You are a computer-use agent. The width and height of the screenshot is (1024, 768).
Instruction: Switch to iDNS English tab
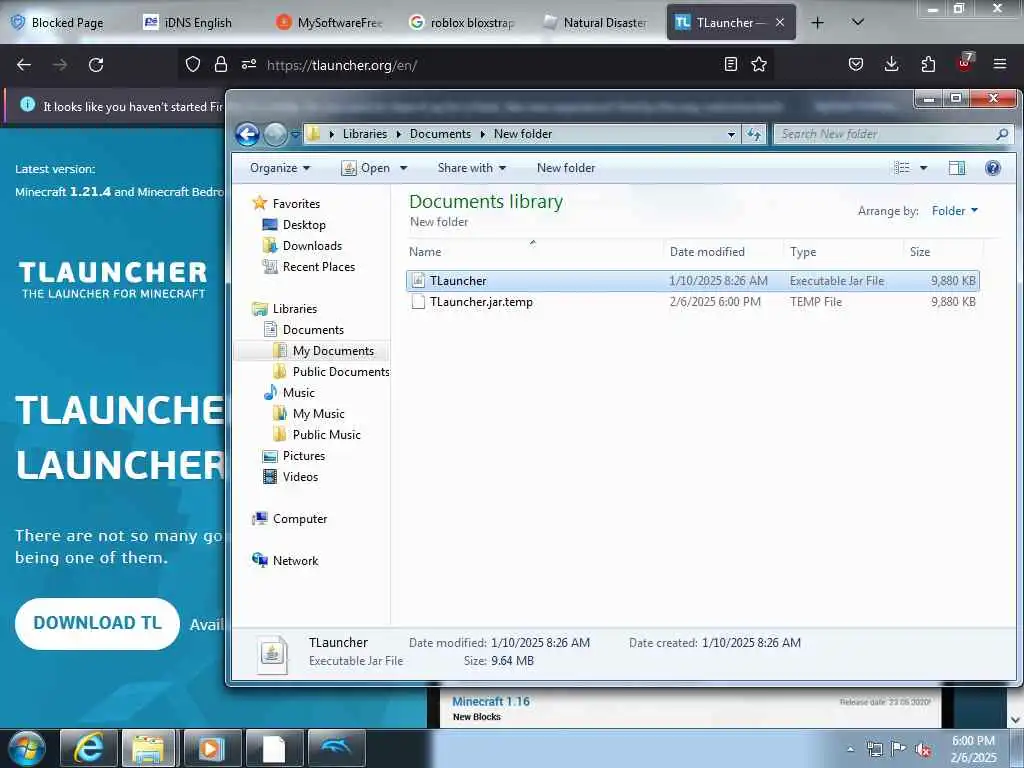196,23
